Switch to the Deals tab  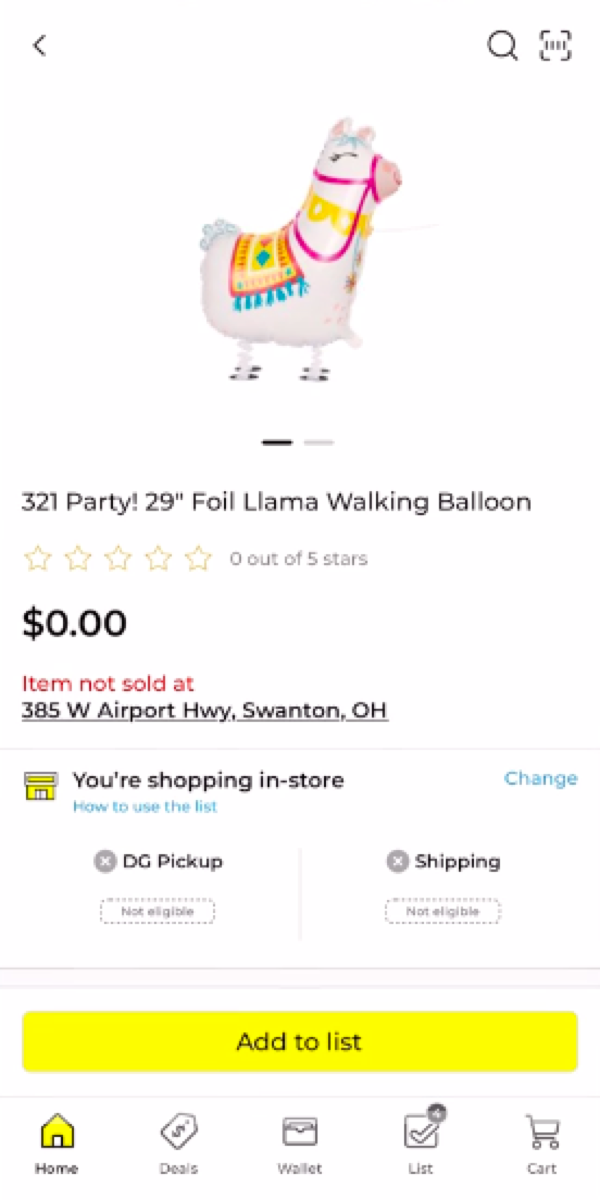178,1140
